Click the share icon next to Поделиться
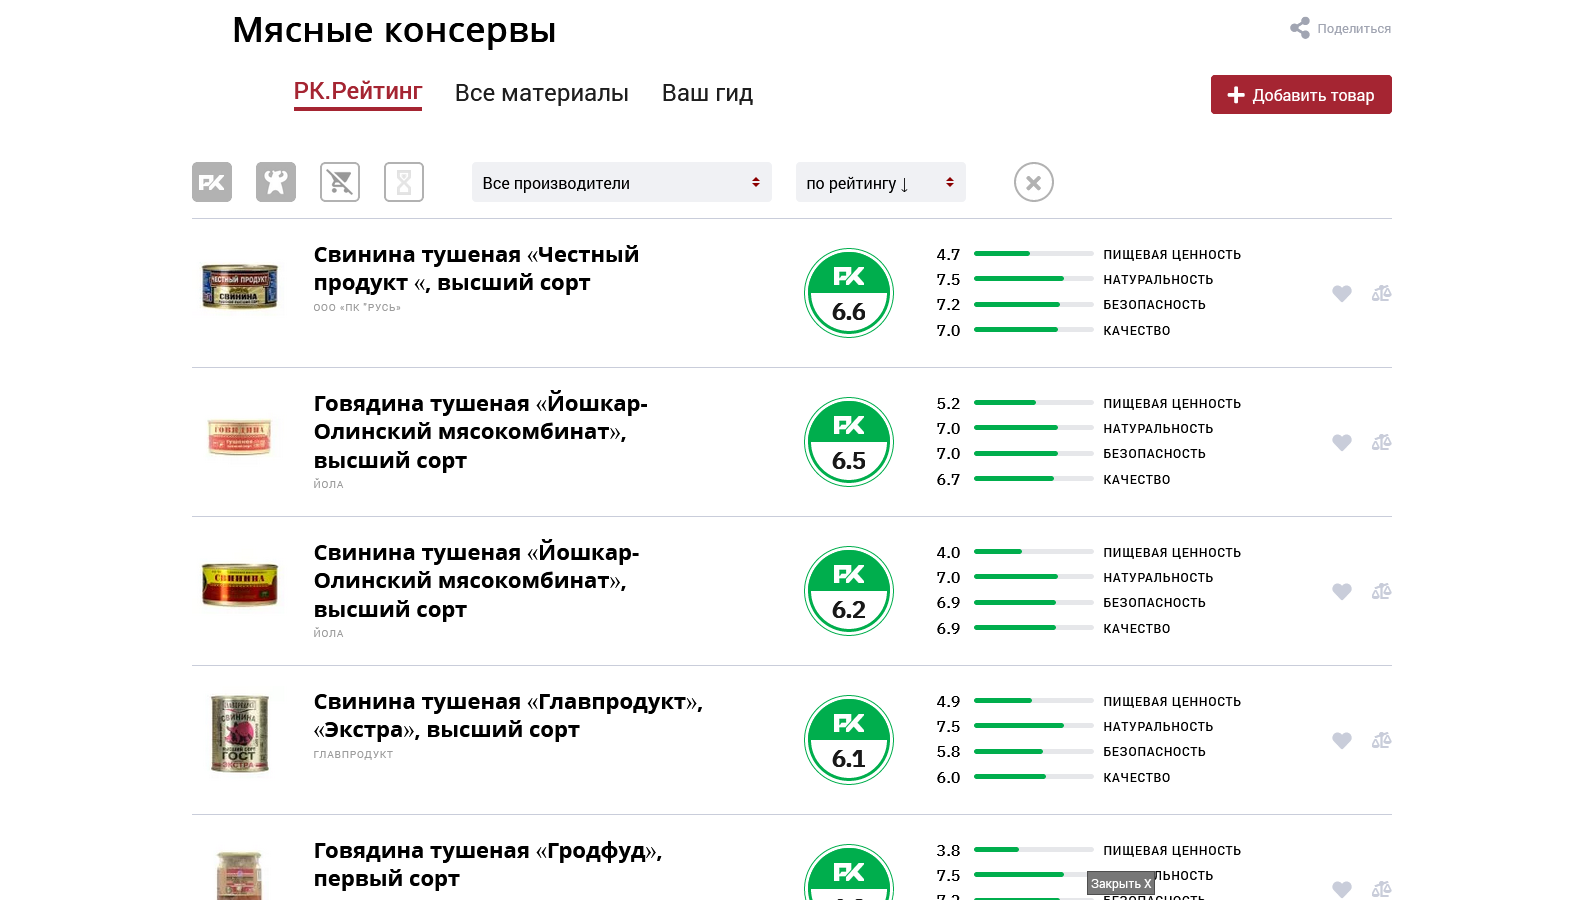 1299,28
